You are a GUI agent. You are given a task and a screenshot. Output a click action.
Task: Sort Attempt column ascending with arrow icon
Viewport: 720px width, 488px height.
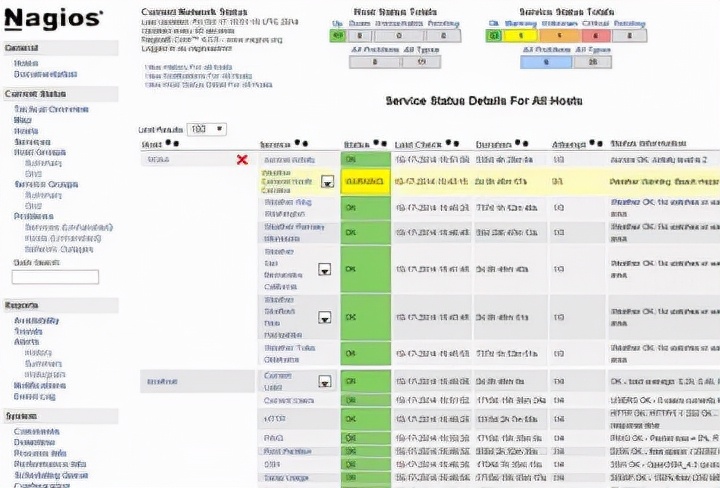pos(591,144)
